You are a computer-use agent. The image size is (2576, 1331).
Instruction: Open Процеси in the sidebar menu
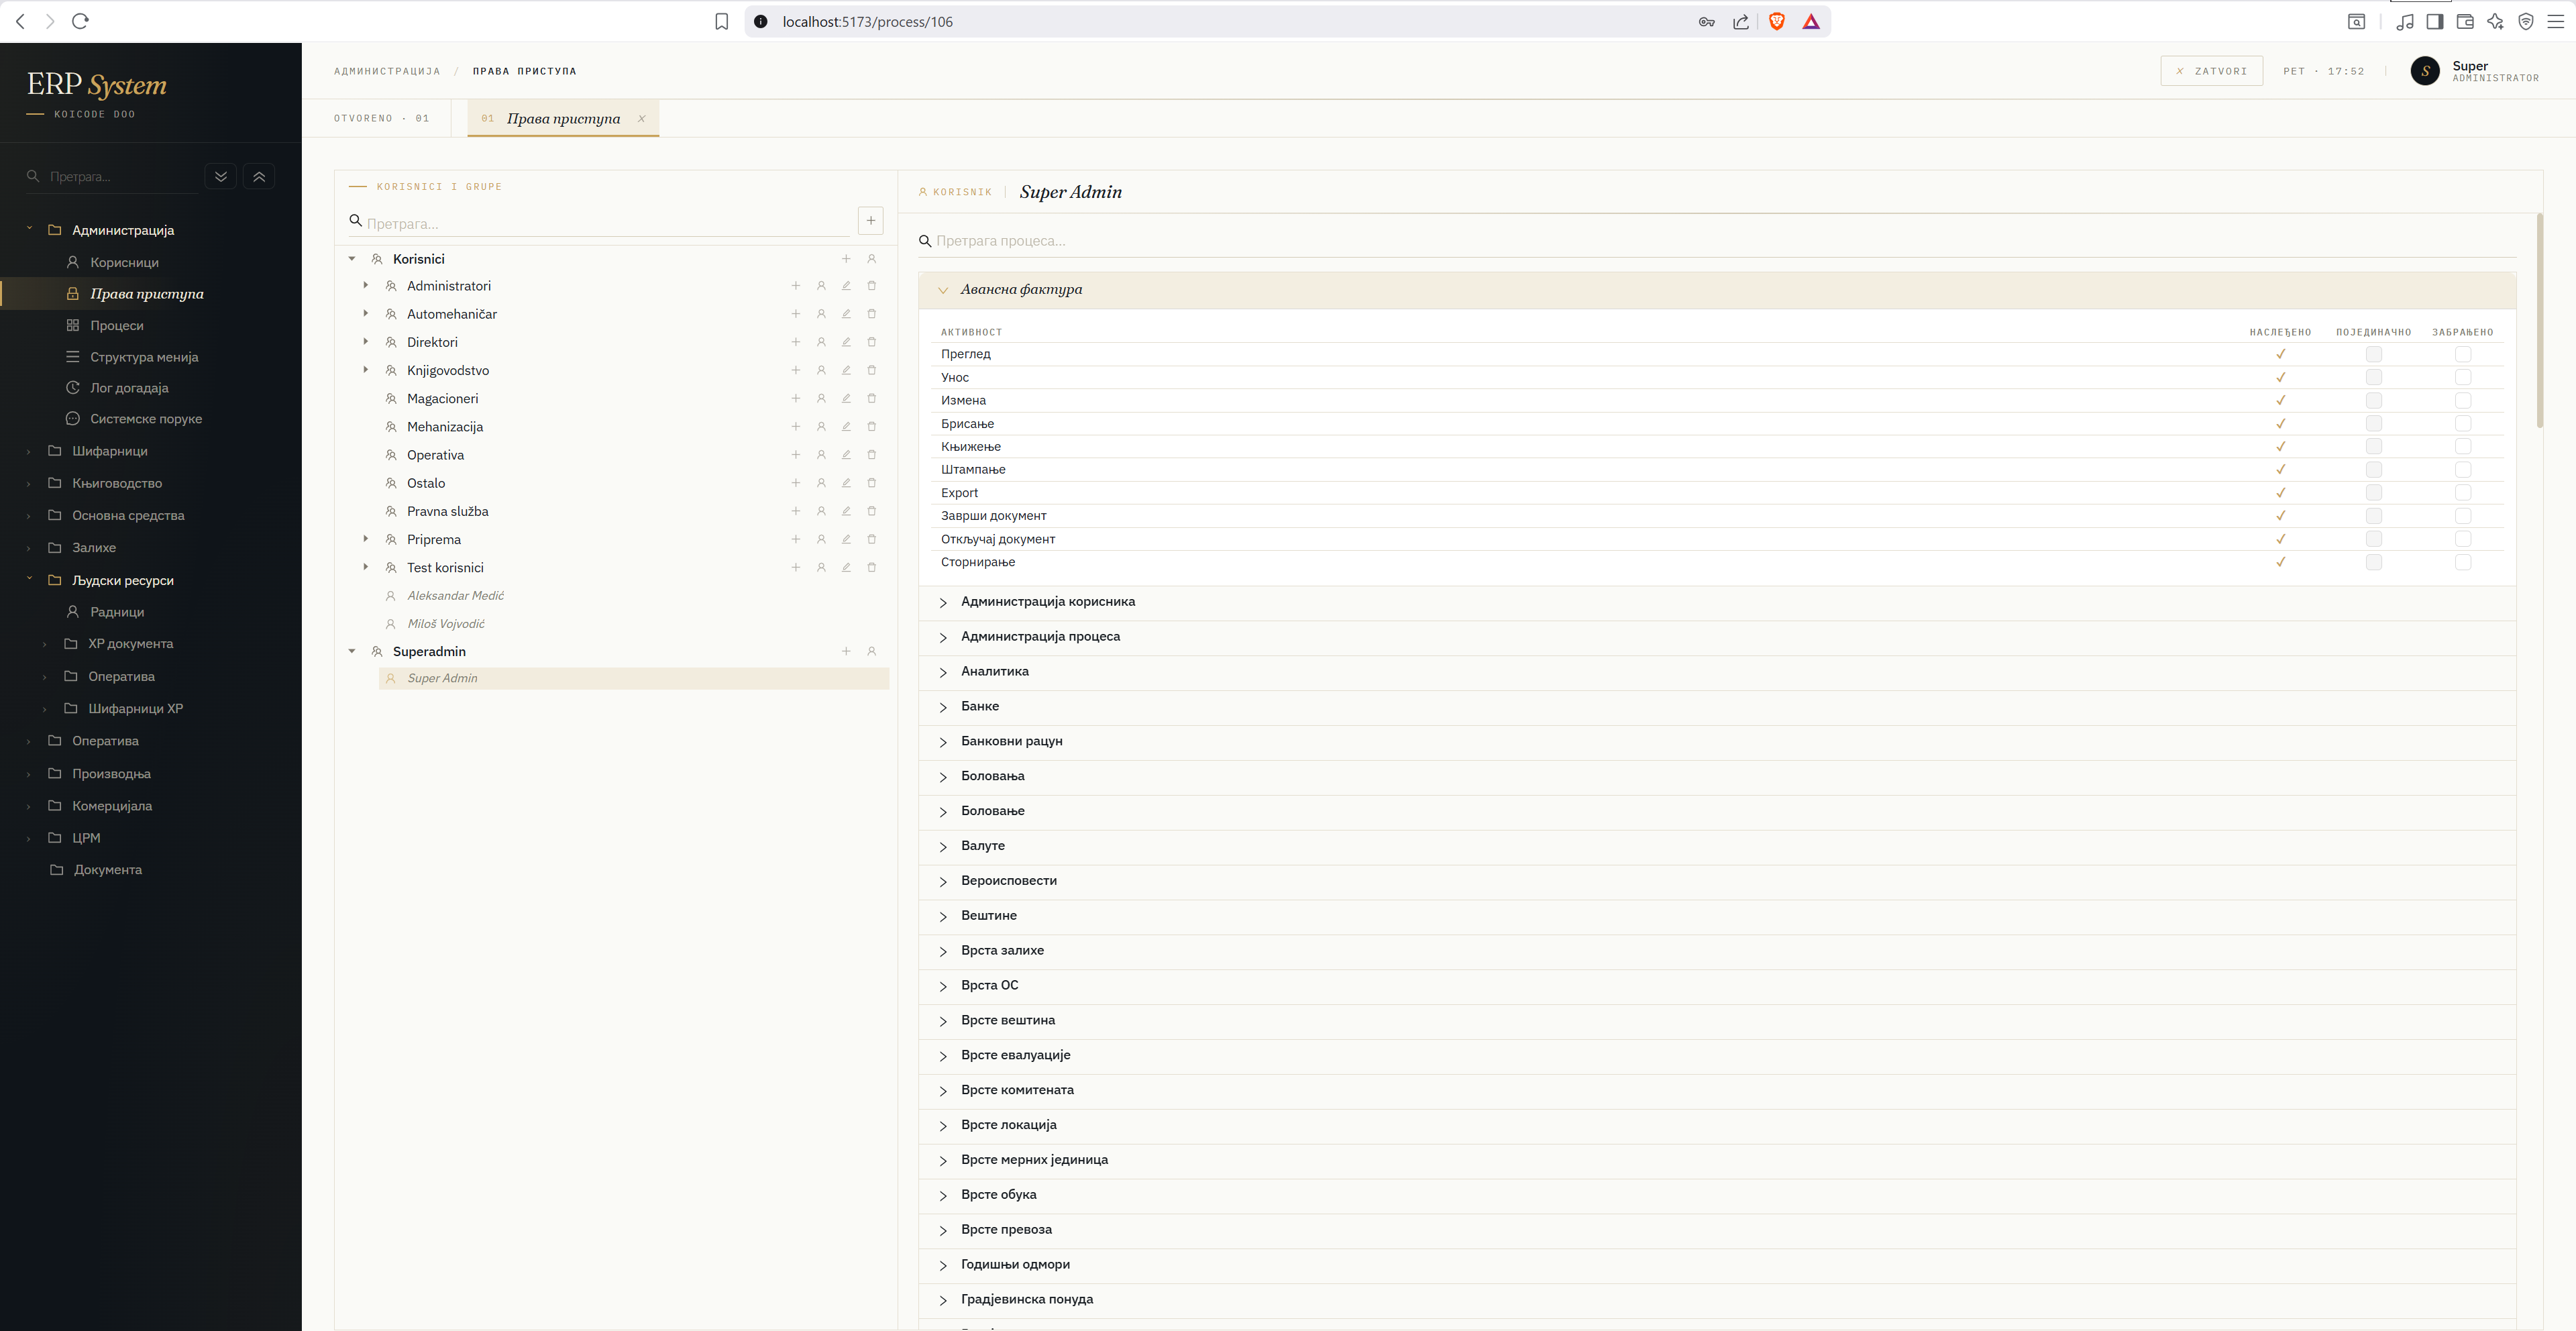pyautogui.click(x=117, y=325)
